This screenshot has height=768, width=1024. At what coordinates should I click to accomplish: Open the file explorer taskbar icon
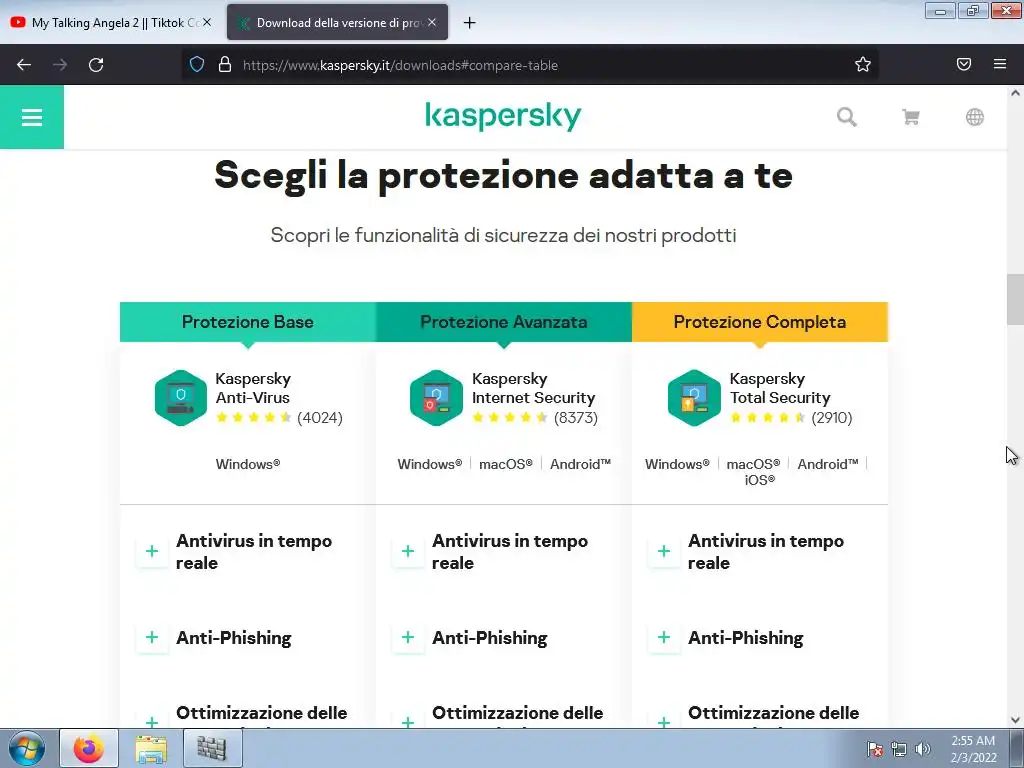tap(151, 748)
